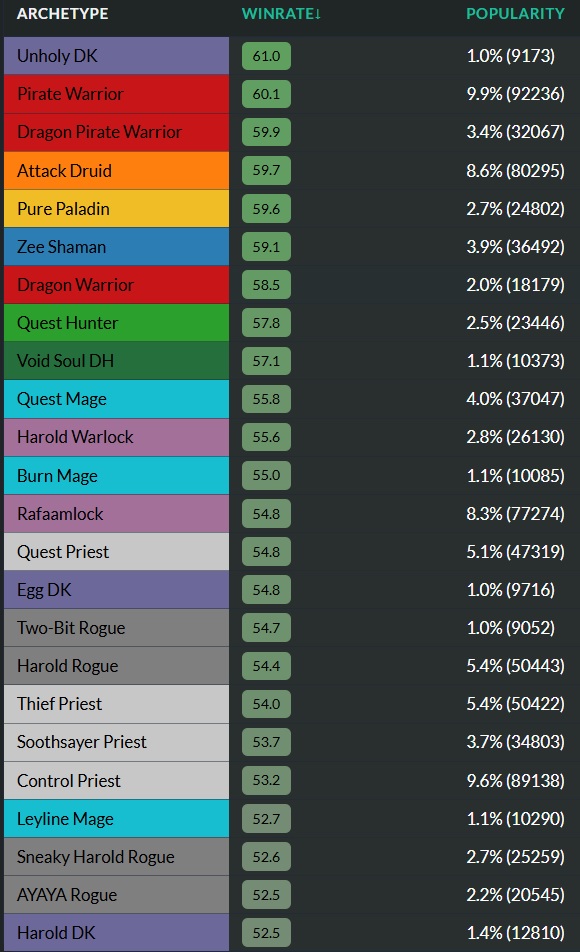Click the Rafaamlock archetype
The image size is (580, 952).
click(117, 514)
